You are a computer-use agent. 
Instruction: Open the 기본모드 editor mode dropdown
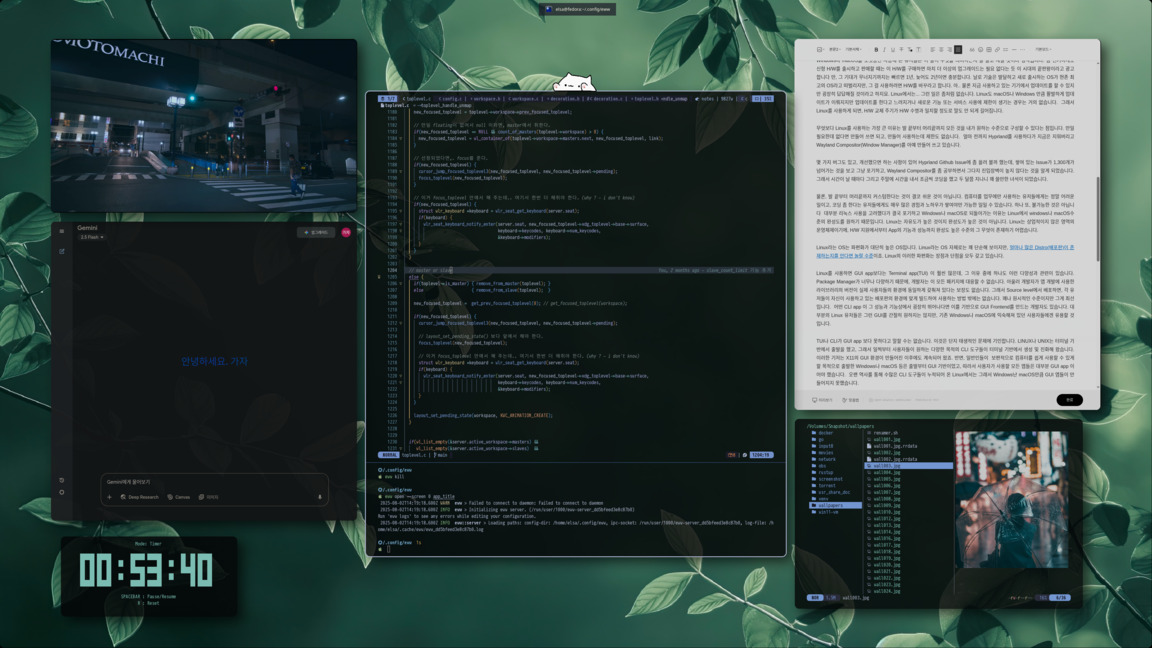click(1043, 50)
